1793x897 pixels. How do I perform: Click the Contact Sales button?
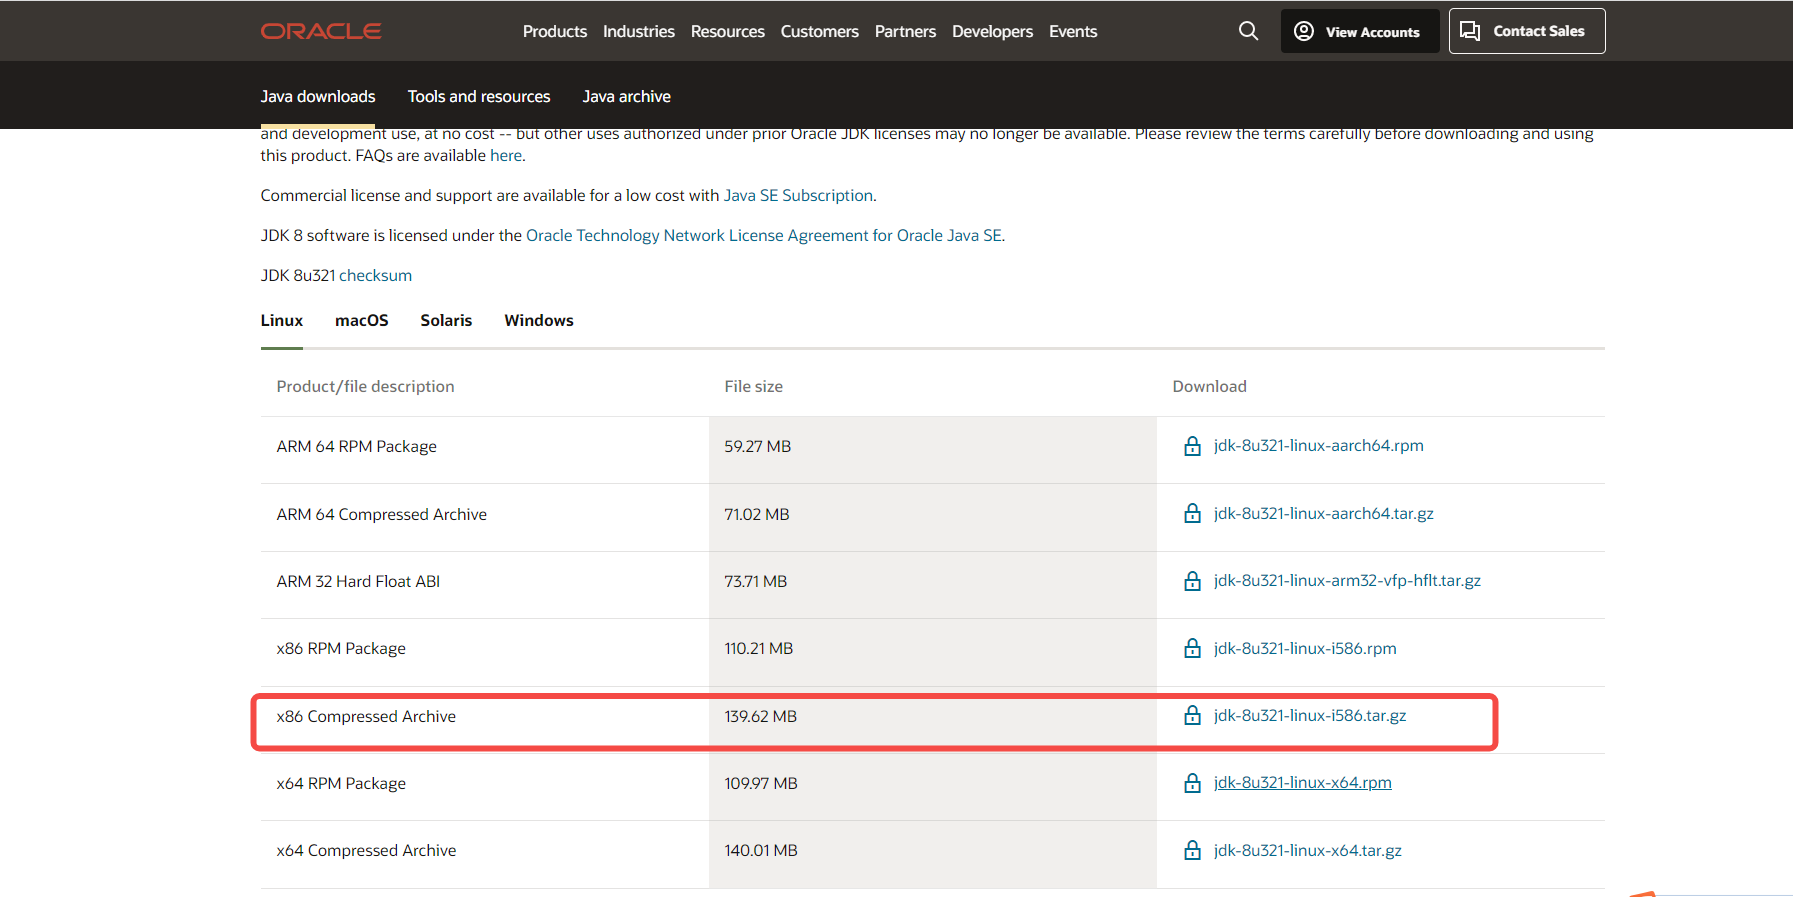[x=1527, y=31]
